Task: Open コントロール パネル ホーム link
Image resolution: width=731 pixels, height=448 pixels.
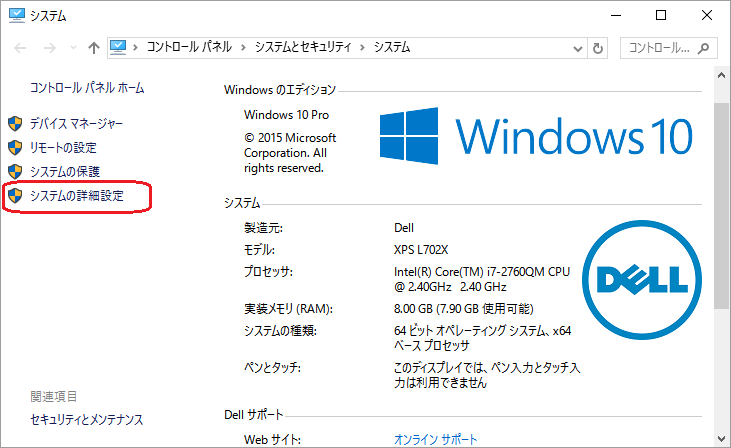Action: 87,88
